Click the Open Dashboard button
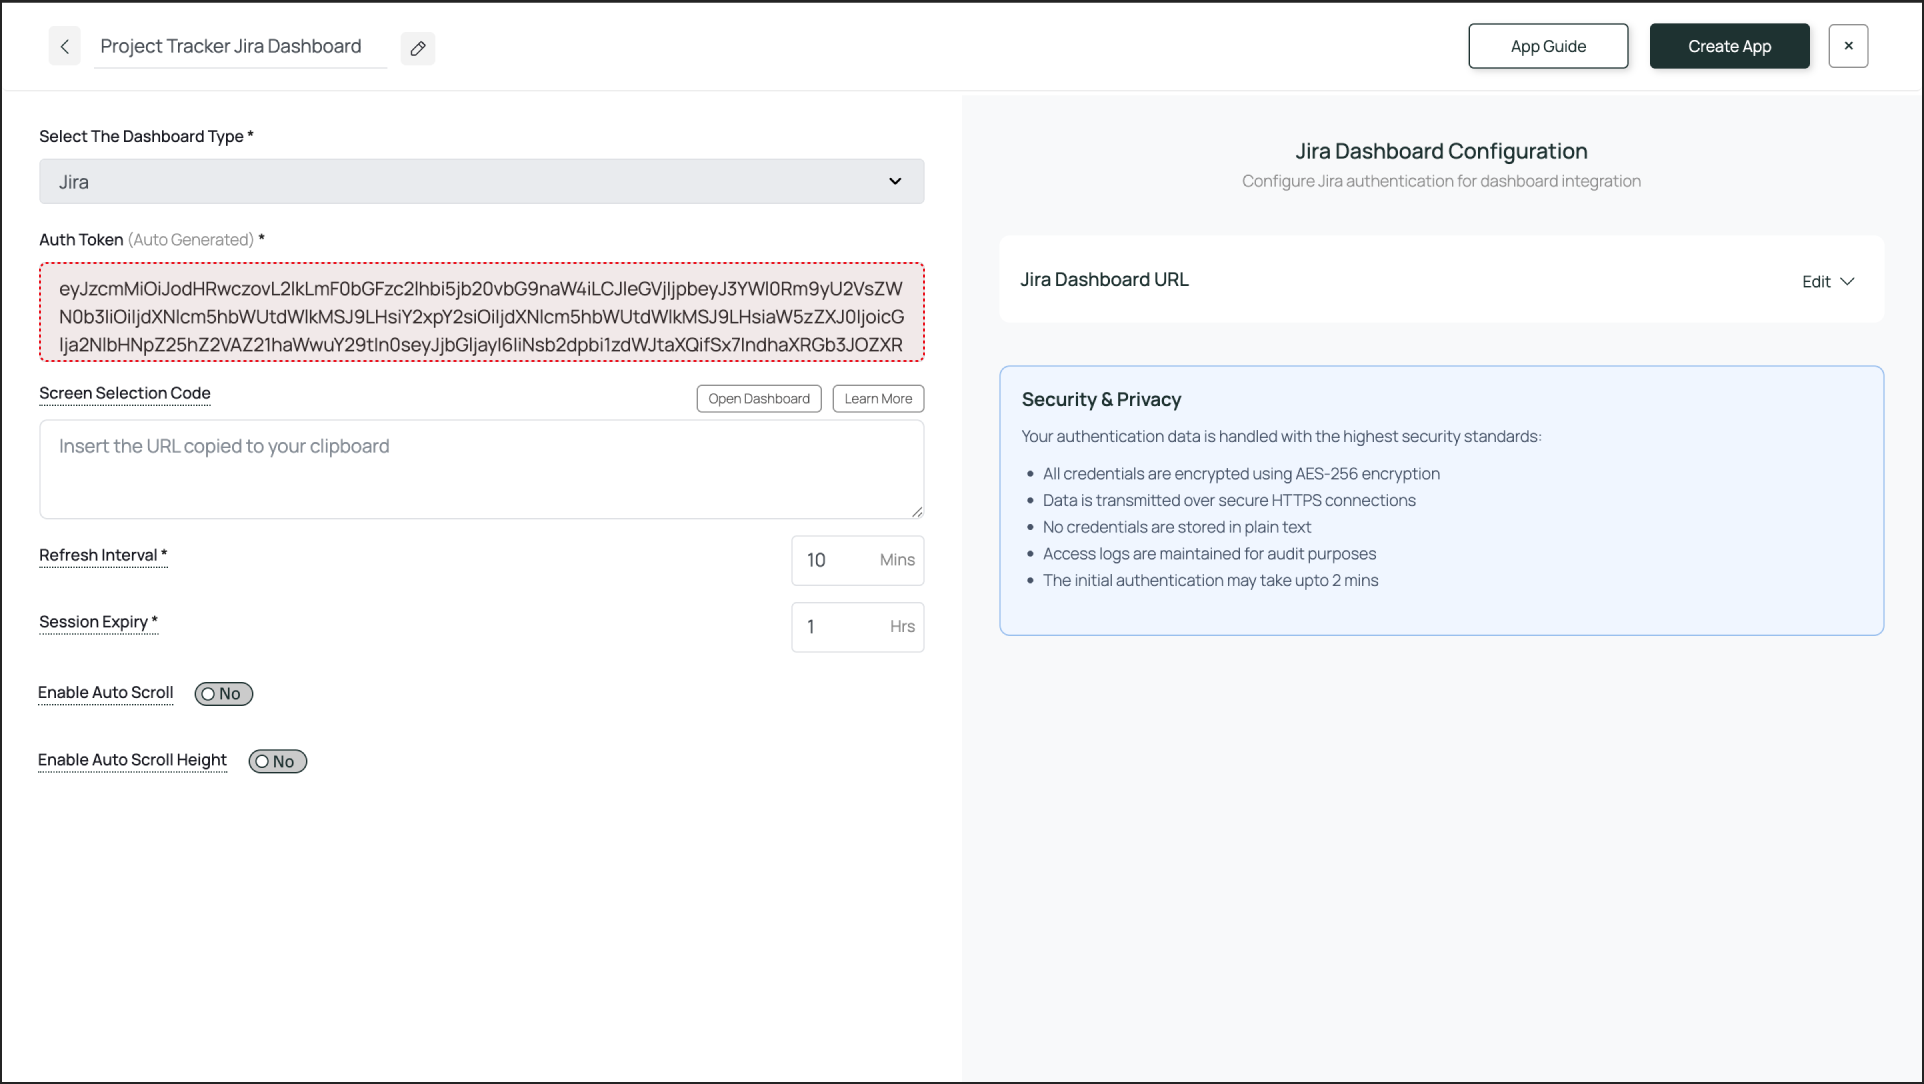 (x=758, y=398)
